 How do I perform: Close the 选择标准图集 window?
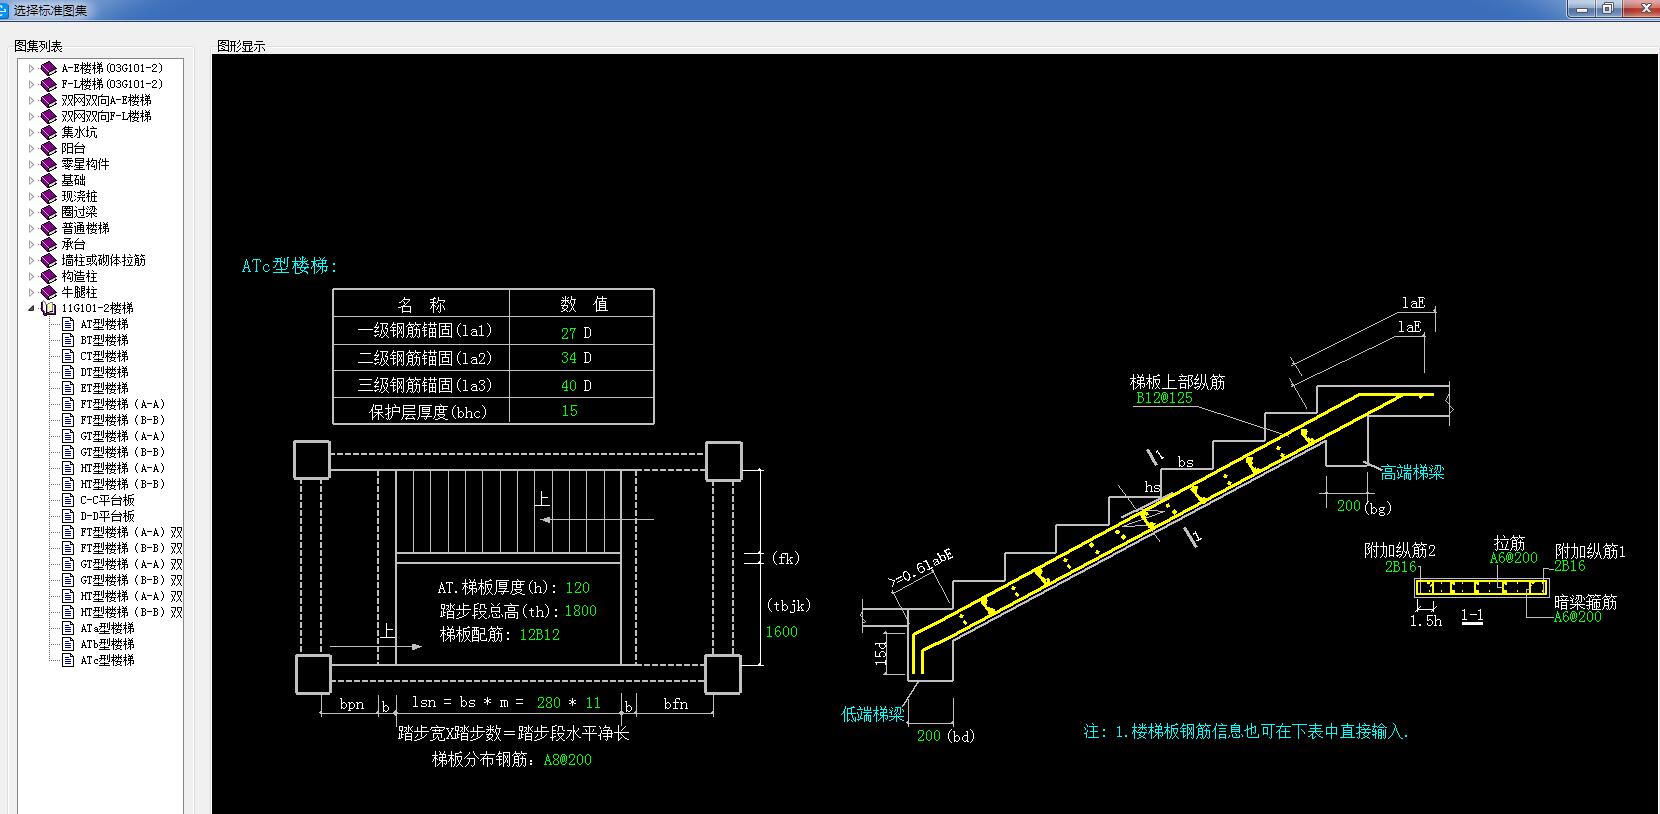1640,8
